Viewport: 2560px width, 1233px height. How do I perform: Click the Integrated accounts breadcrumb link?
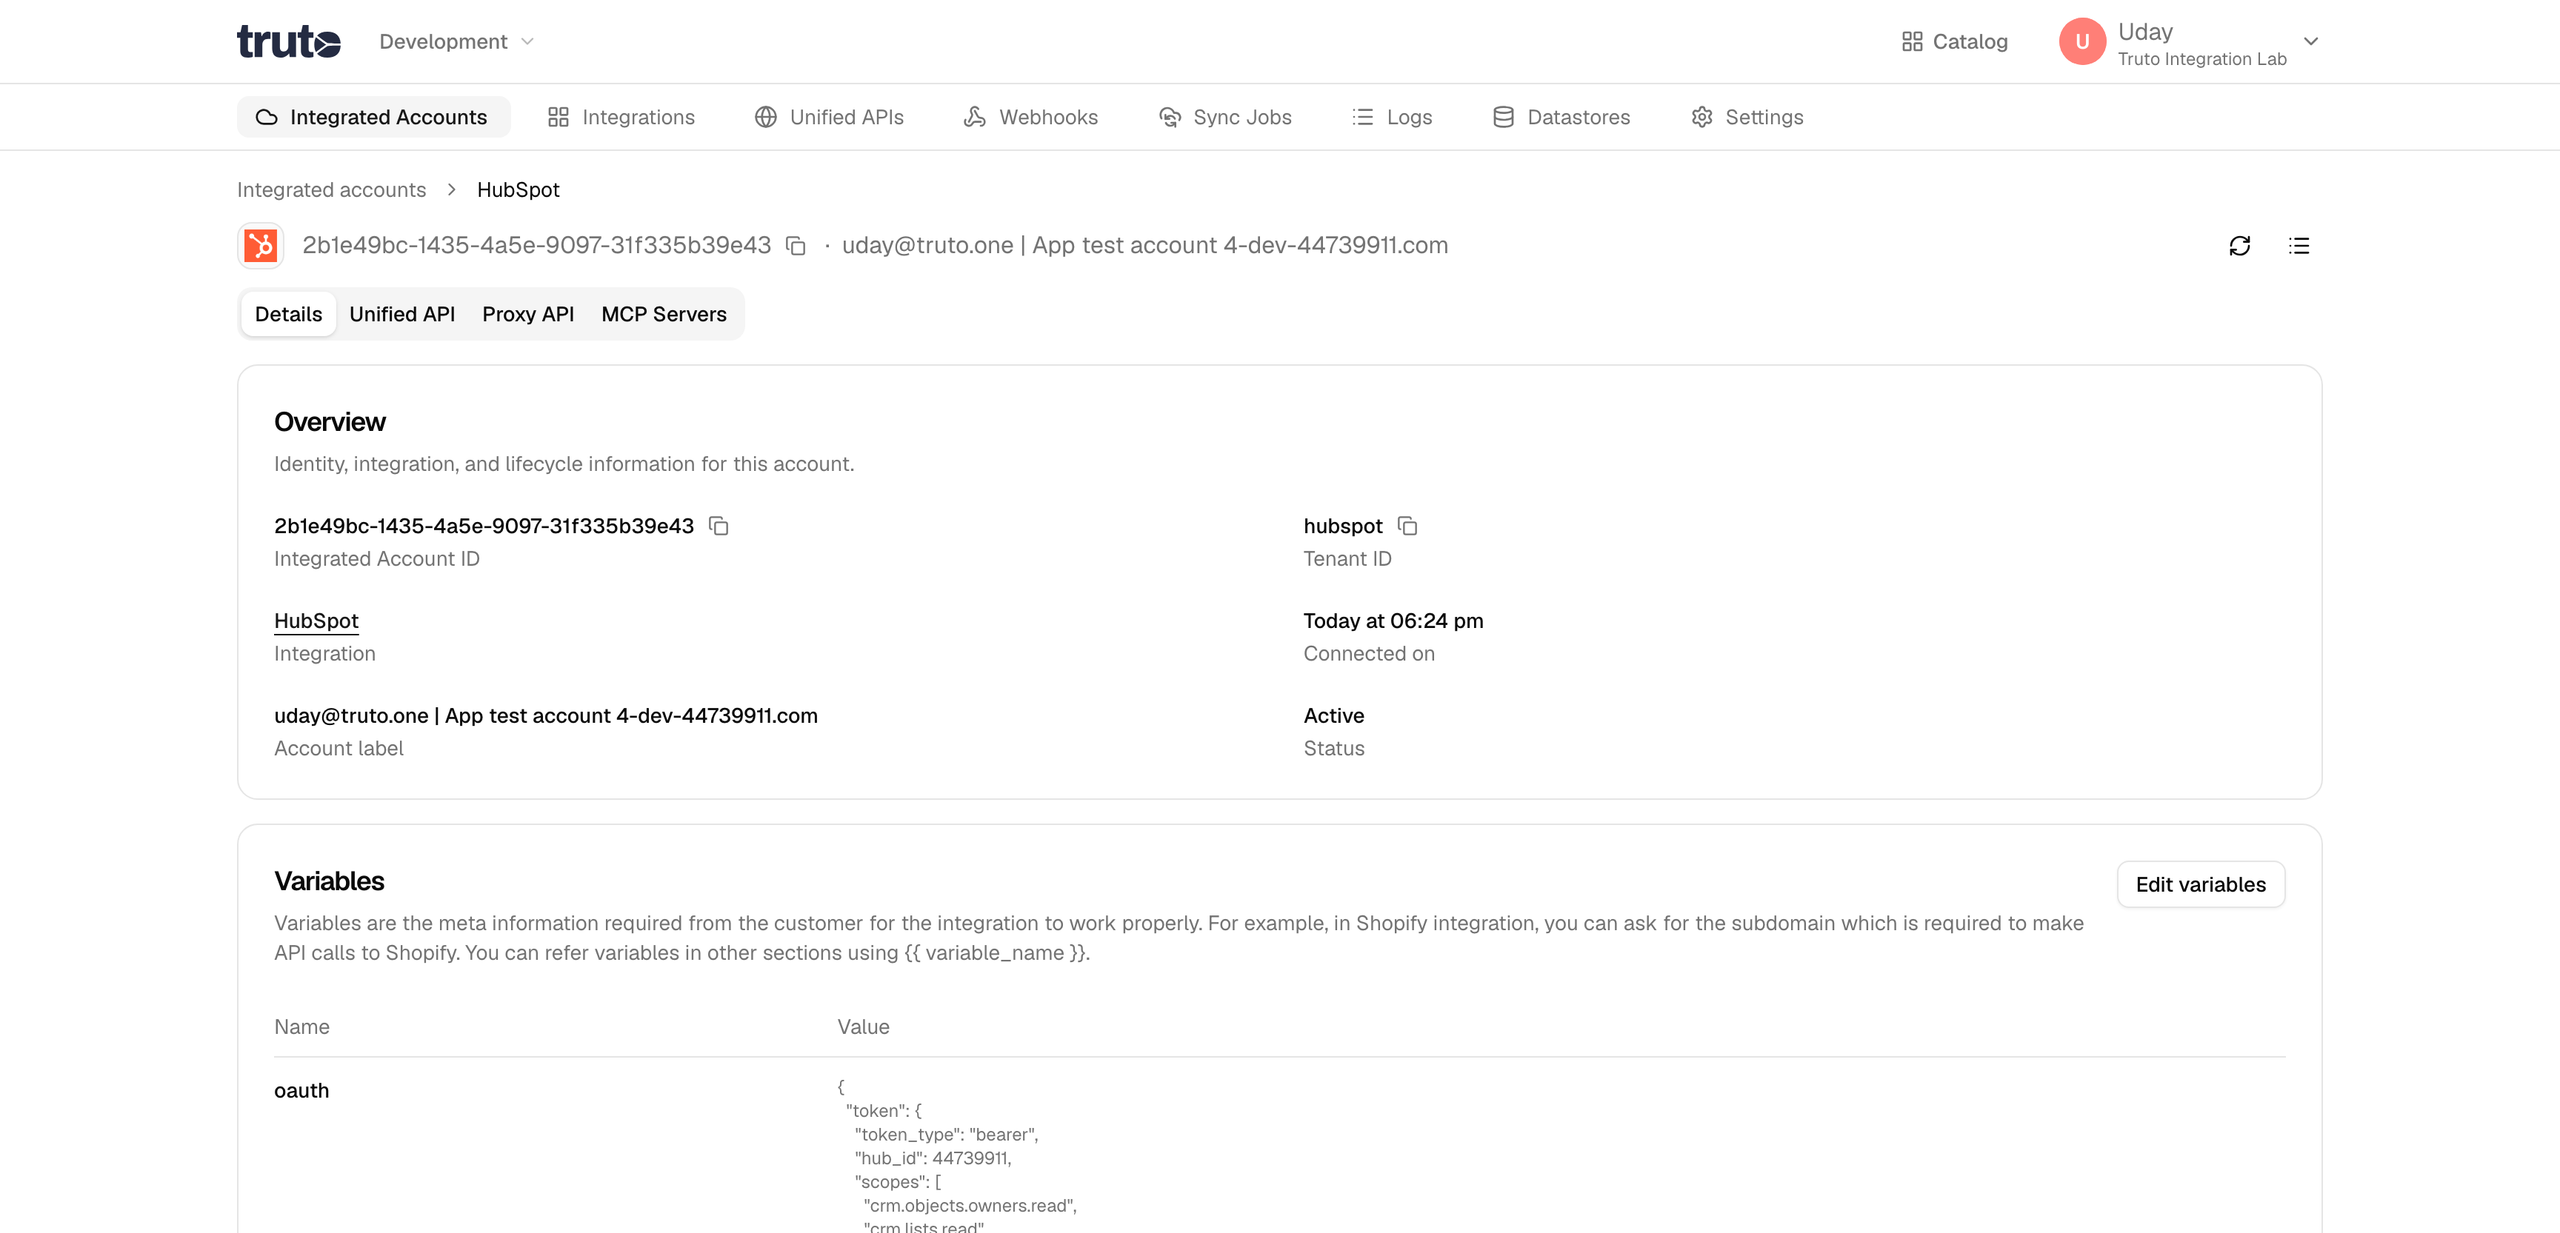pos(331,190)
